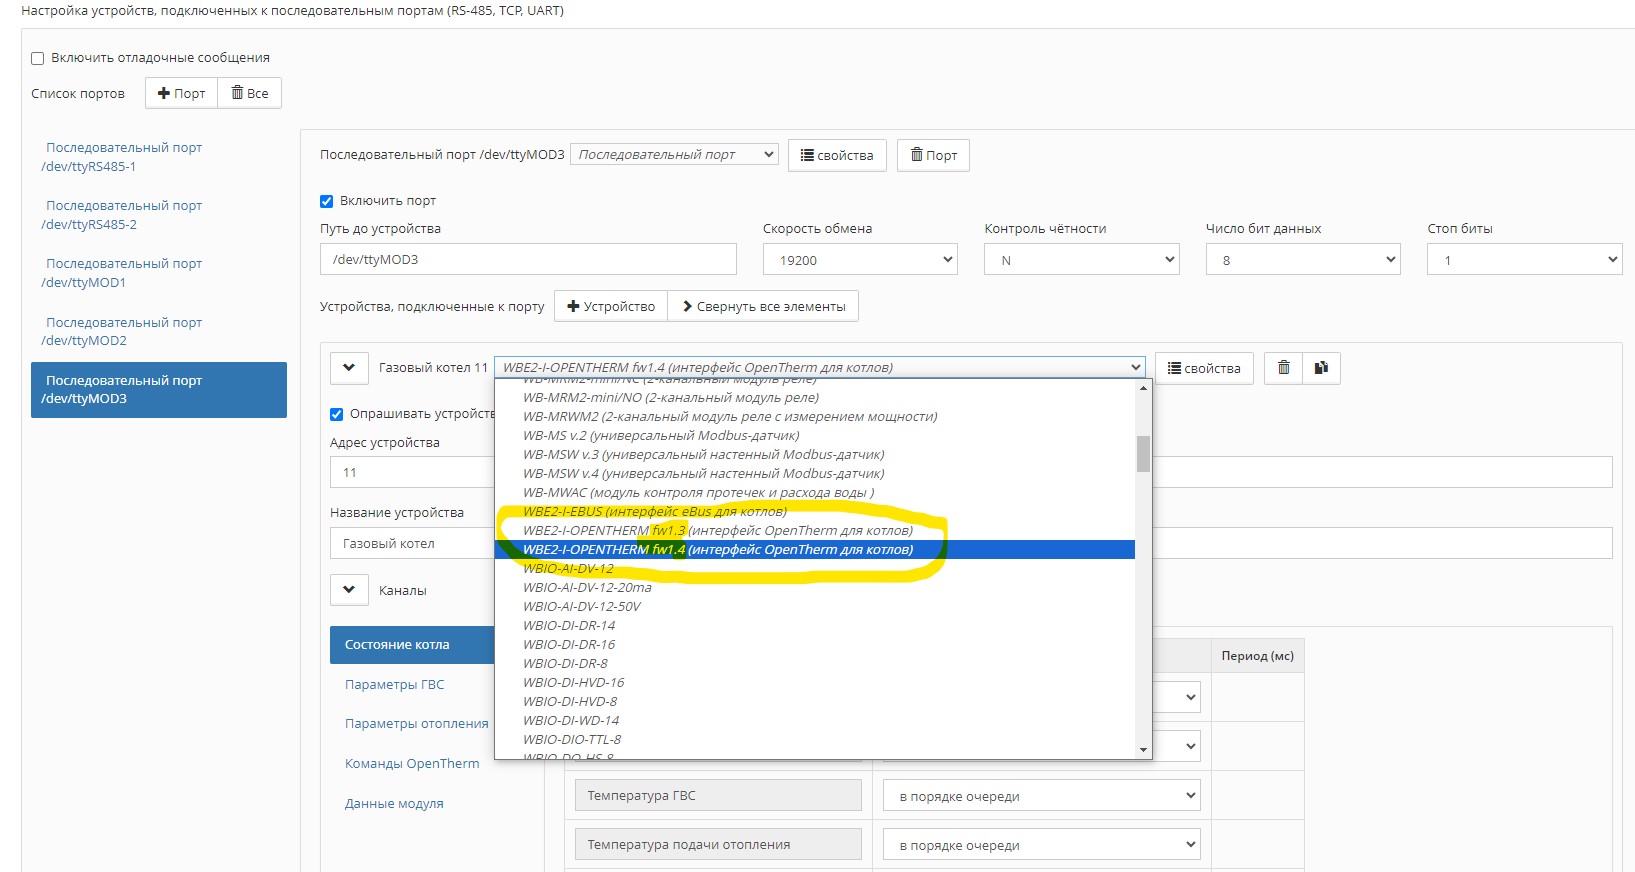Click the copy icon next to the device trash button
Image resolution: width=1635 pixels, height=872 pixels.
click(1321, 368)
